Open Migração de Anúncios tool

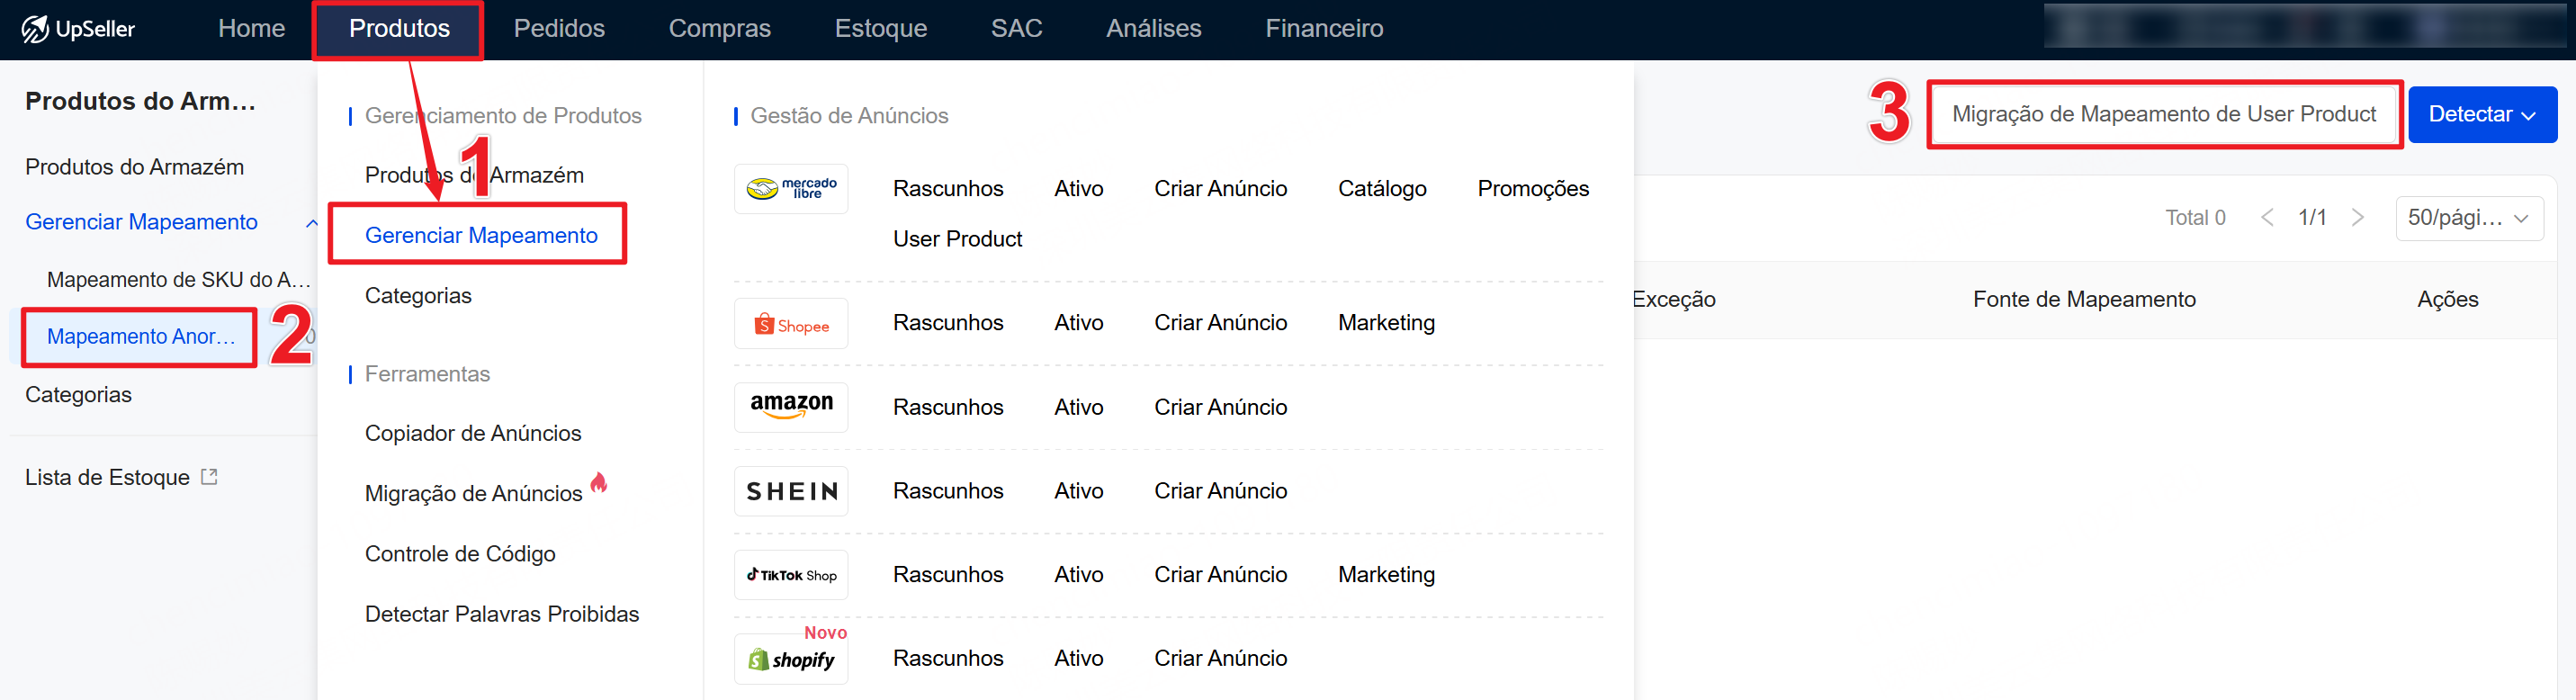pyautogui.click(x=473, y=493)
